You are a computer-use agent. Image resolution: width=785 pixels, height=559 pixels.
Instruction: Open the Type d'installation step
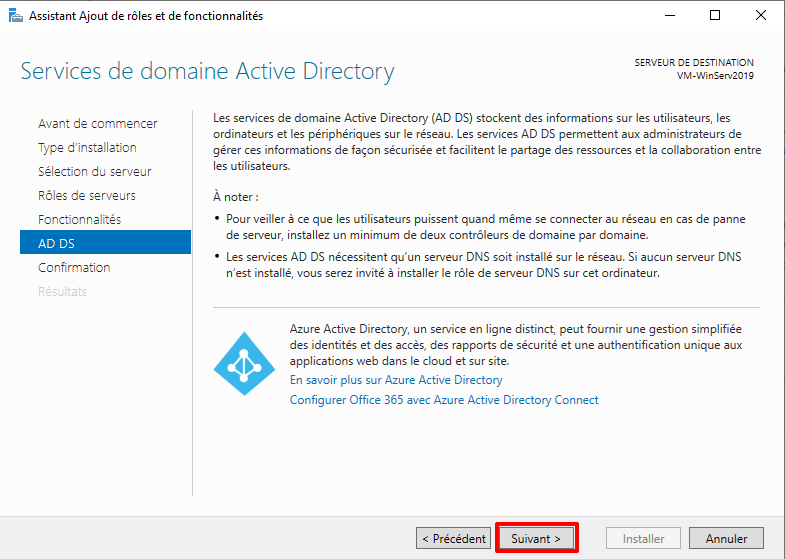[87, 148]
